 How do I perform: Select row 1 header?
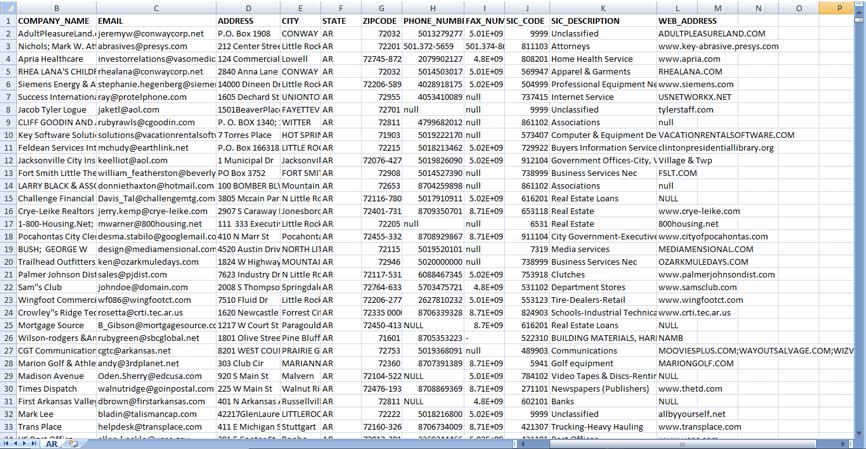click(x=8, y=21)
